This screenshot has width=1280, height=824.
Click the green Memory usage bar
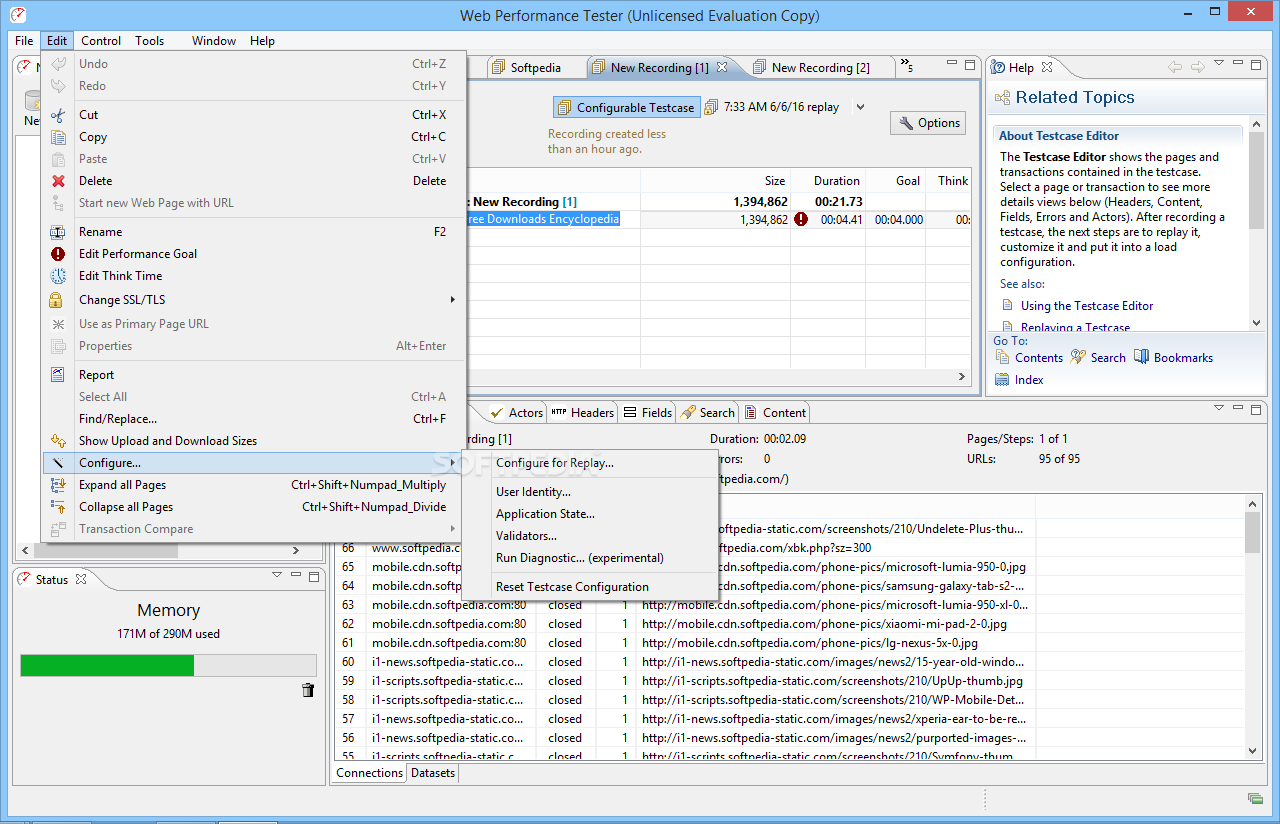click(107, 665)
